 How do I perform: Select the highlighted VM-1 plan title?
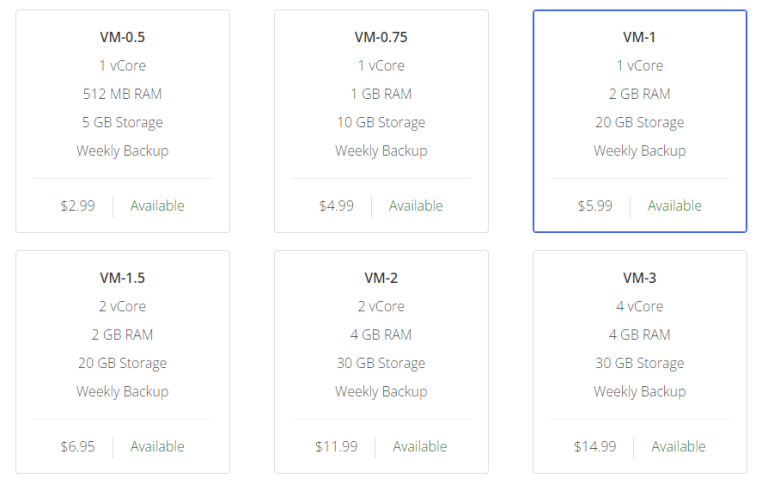639,37
